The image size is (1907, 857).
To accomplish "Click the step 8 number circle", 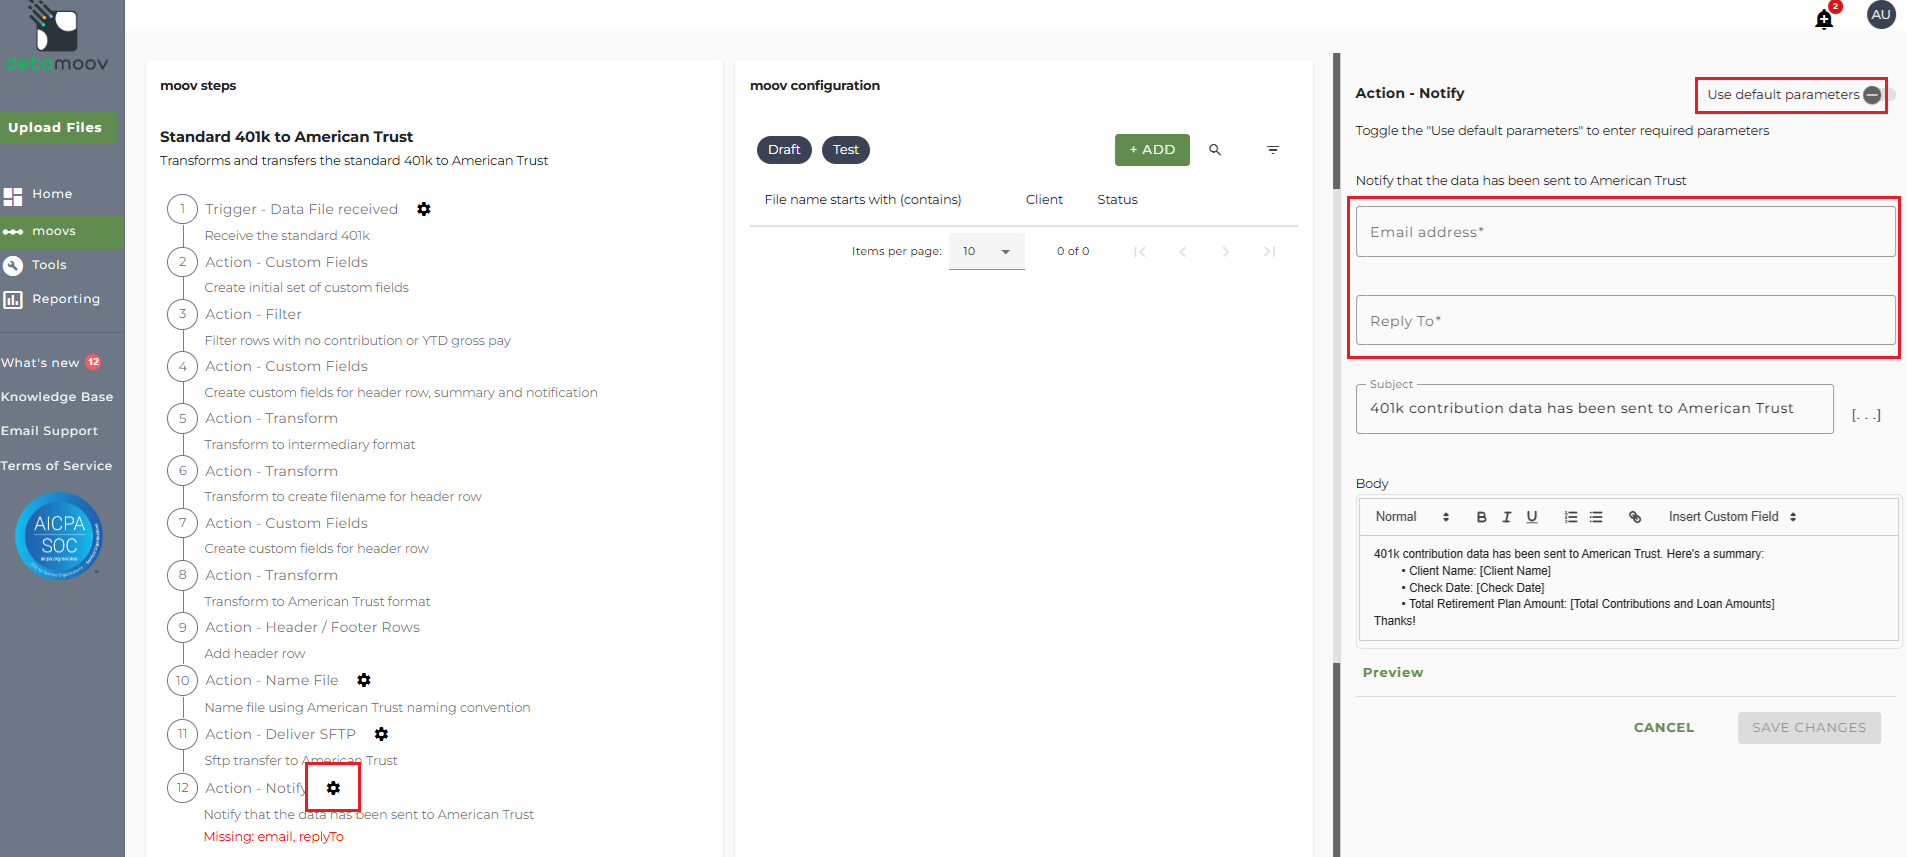I will (x=182, y=575).
